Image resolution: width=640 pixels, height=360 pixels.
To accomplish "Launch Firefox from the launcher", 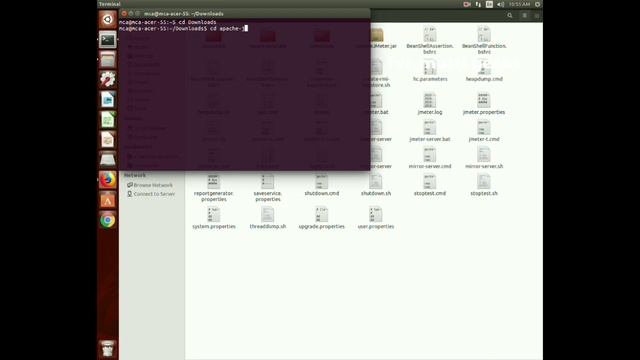I will click(108, 180).
